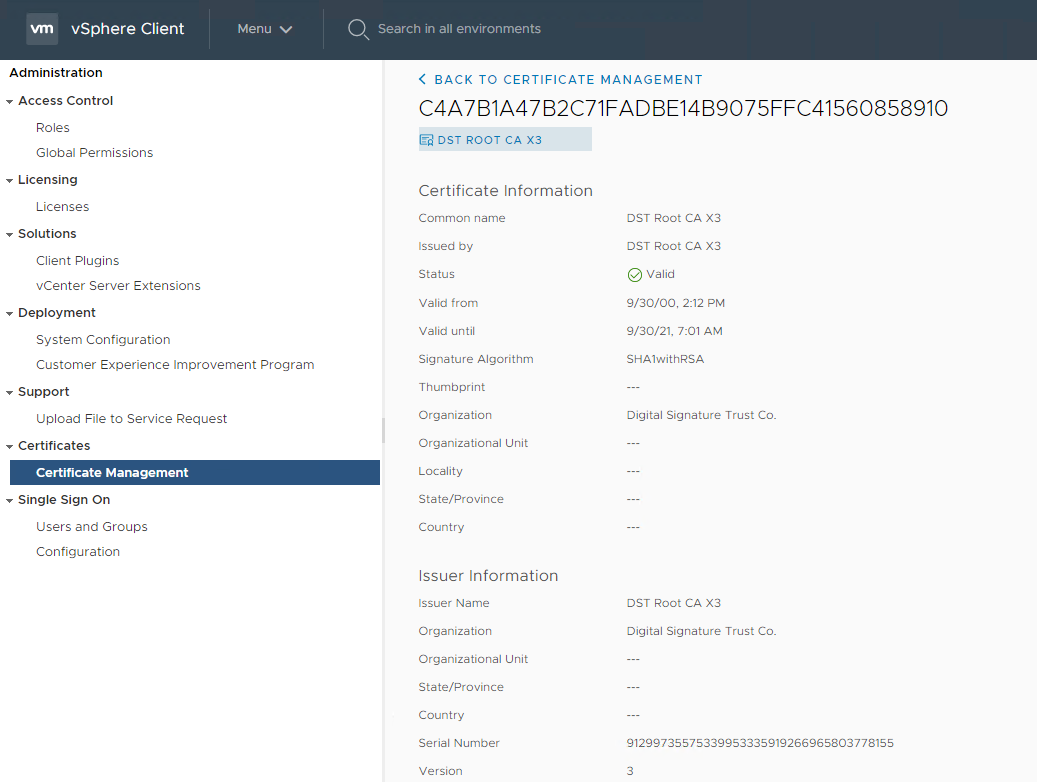The image size is (1037, 782).
Task: Click the SHA1withRSA signature algorithm value
Action: click(x=665, y=359)
